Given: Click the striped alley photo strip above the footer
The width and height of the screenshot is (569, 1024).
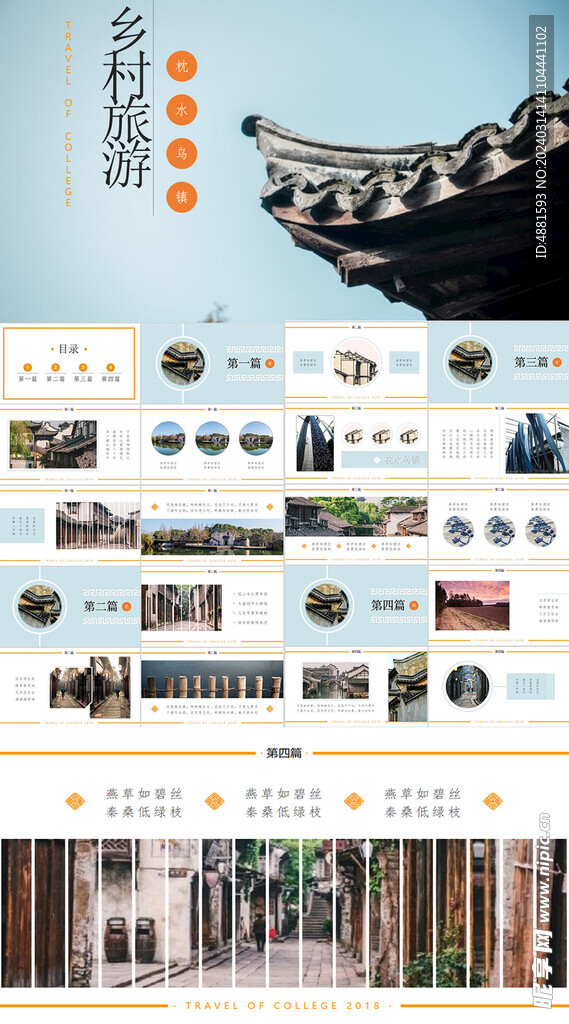Looking at the screenshot, I should click(284, 913).
